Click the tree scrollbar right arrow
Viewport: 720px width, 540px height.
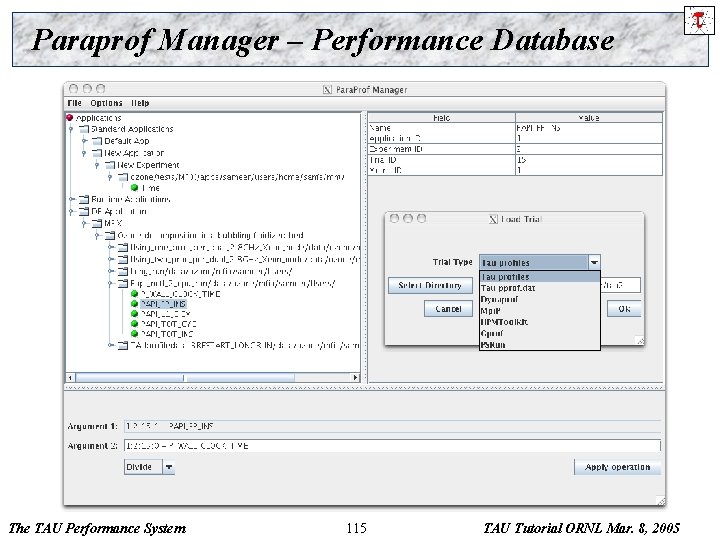[355, 377]
